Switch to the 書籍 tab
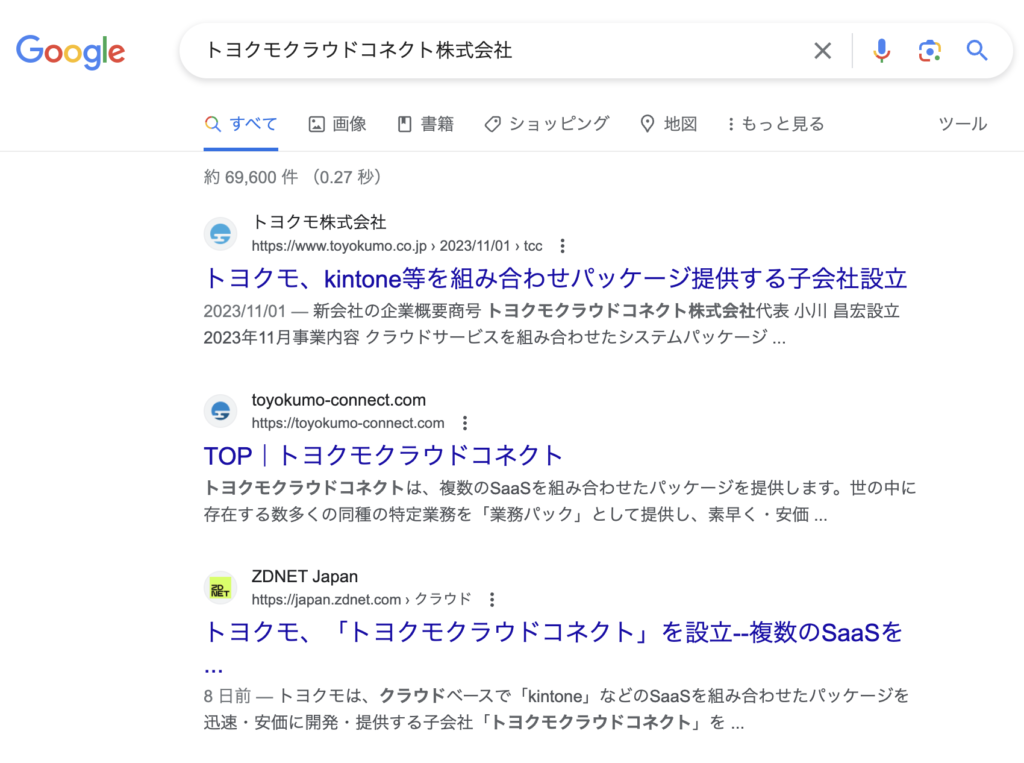The height and width of the screenshot is (763, 1024). pyautogui.click(x=426, y=124)
